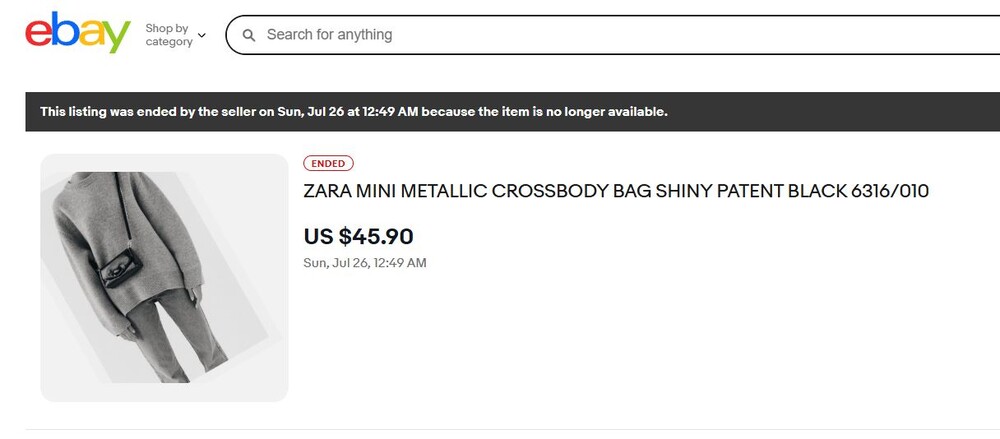The width and height of the screenshot is (1000, 439).
Task: Click the item number 6316/010 in title
Action: tap(890, 191)
